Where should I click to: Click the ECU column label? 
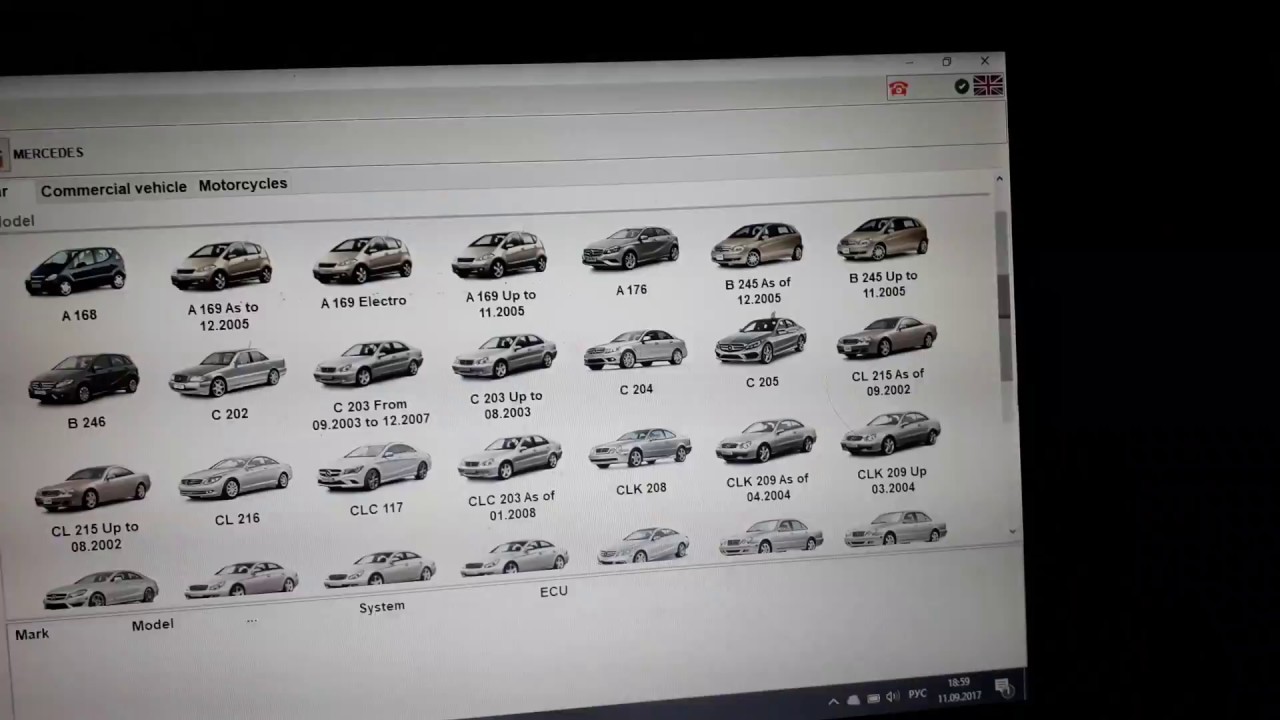(554, 592)
